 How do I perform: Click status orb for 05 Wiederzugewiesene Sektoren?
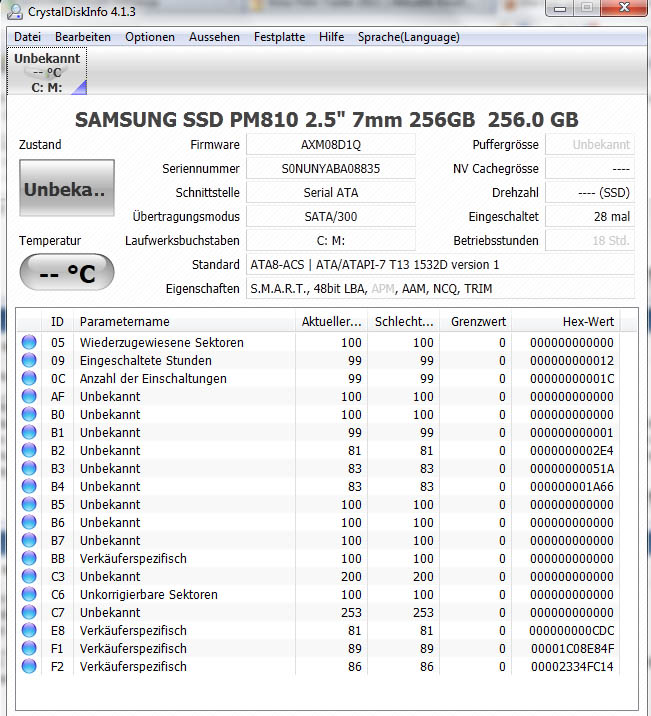29,342
